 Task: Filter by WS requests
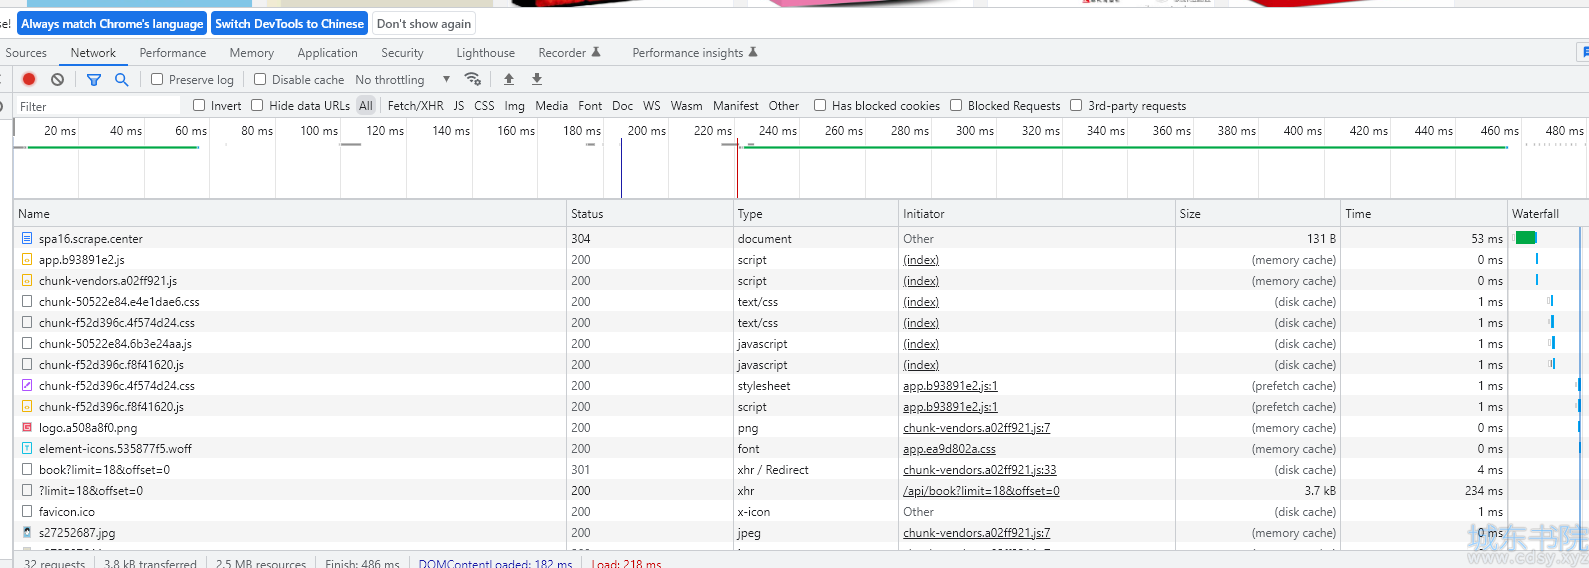point(652,105)
